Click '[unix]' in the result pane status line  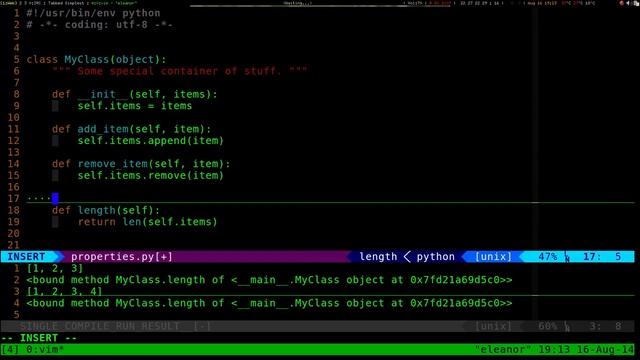[493, 326]
